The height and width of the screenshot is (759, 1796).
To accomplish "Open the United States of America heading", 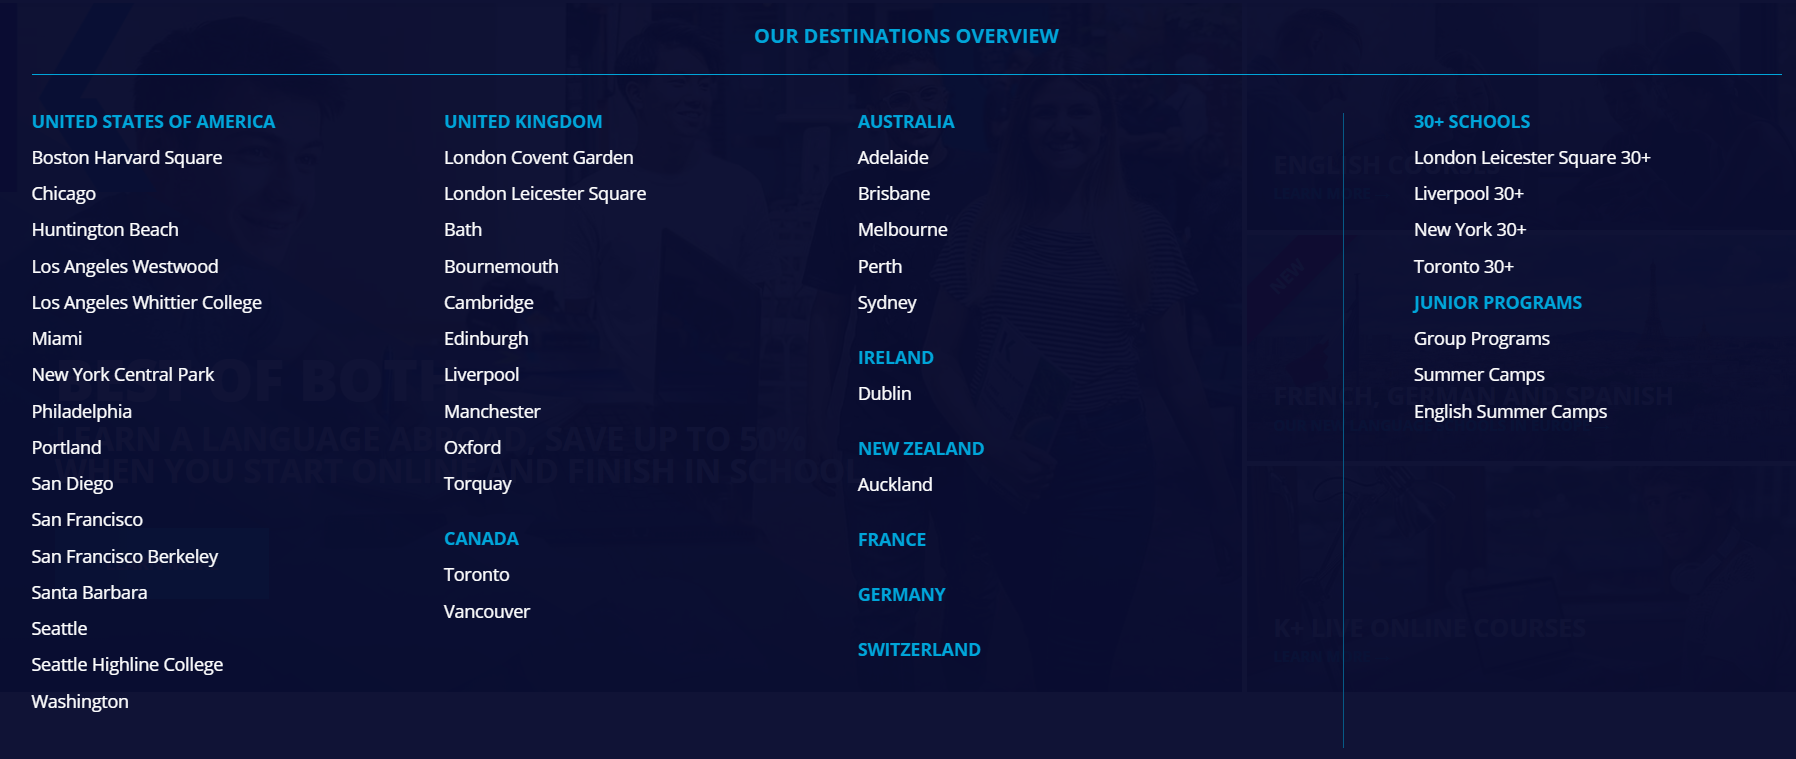I will point(153,121).
